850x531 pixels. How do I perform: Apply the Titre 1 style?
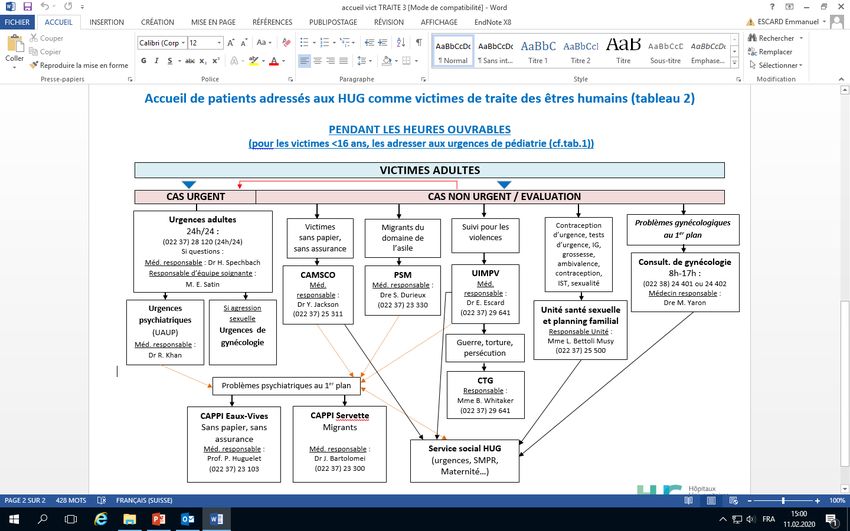click(538, 50)
